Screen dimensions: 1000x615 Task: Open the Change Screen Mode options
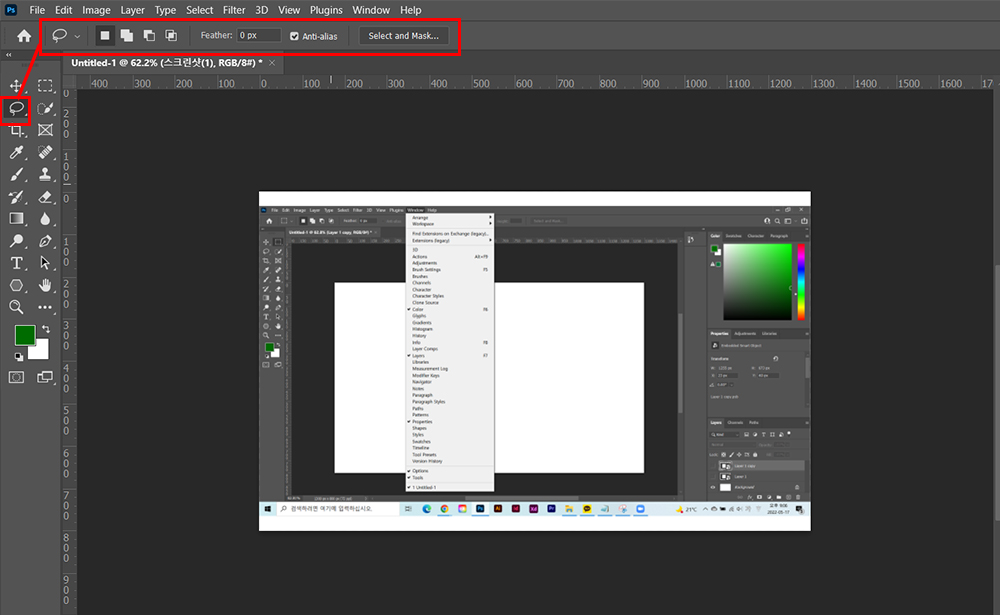45,377
